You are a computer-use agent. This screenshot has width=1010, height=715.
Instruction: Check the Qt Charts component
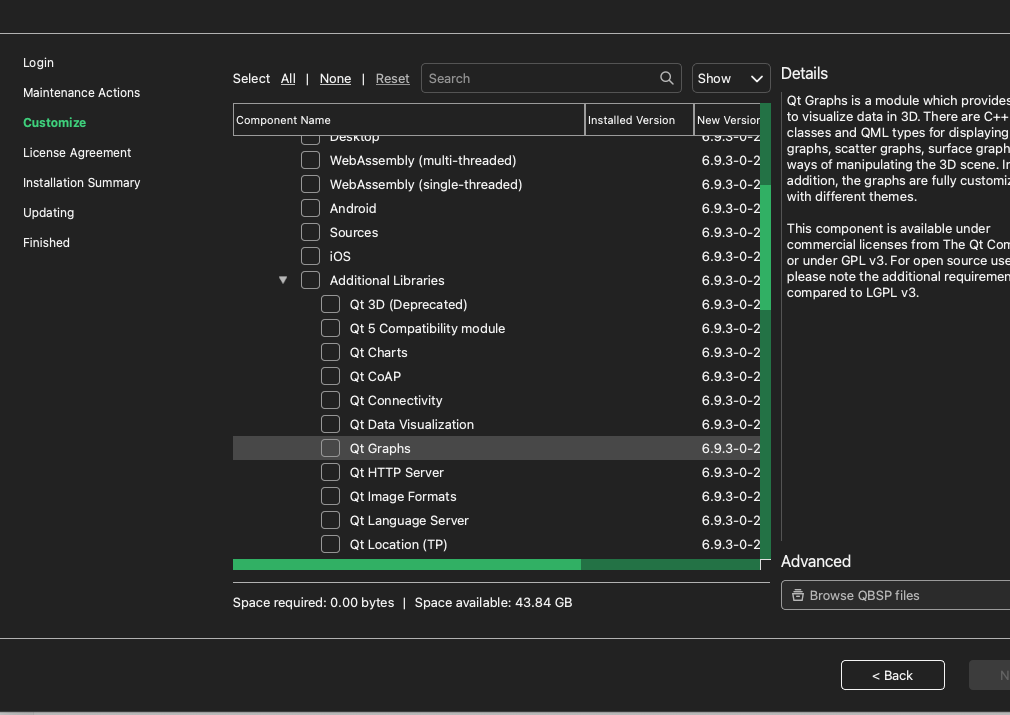(331, 352)
